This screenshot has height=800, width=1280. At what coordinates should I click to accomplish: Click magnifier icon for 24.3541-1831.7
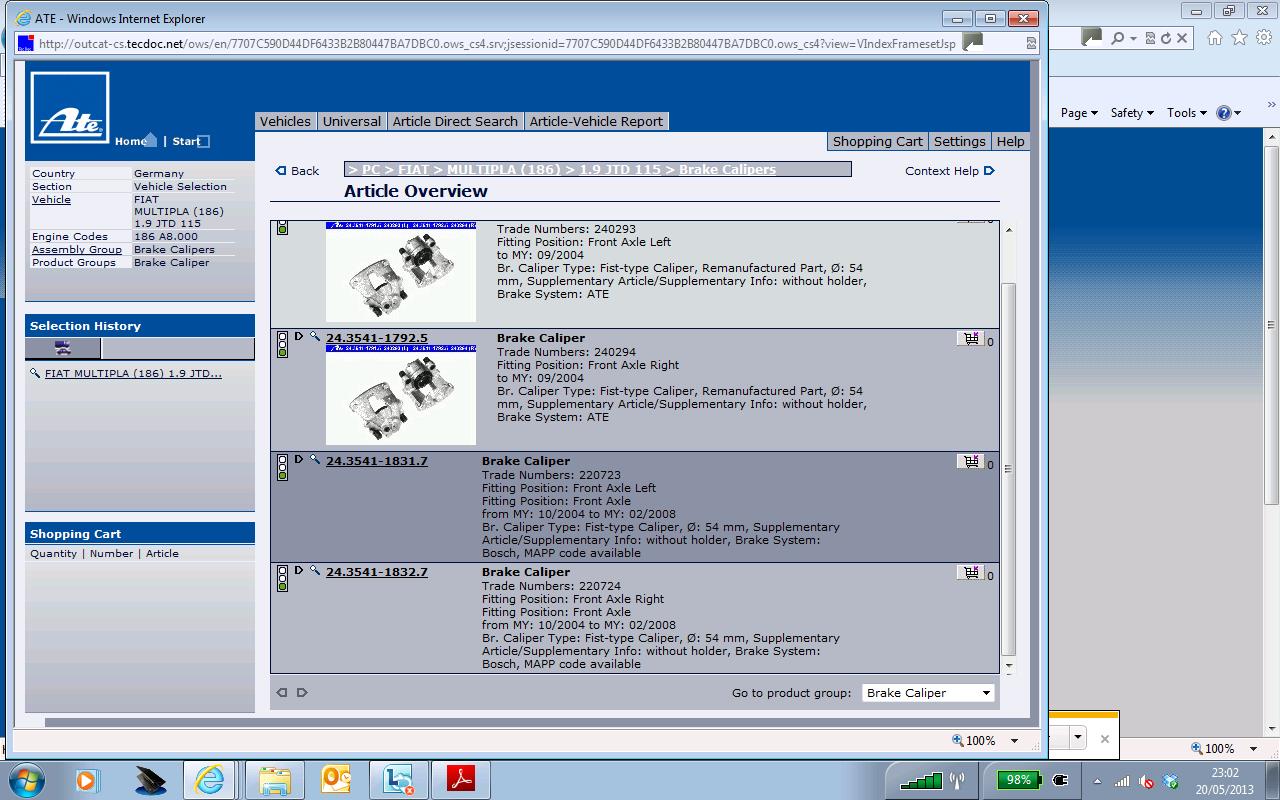point(314,460)
